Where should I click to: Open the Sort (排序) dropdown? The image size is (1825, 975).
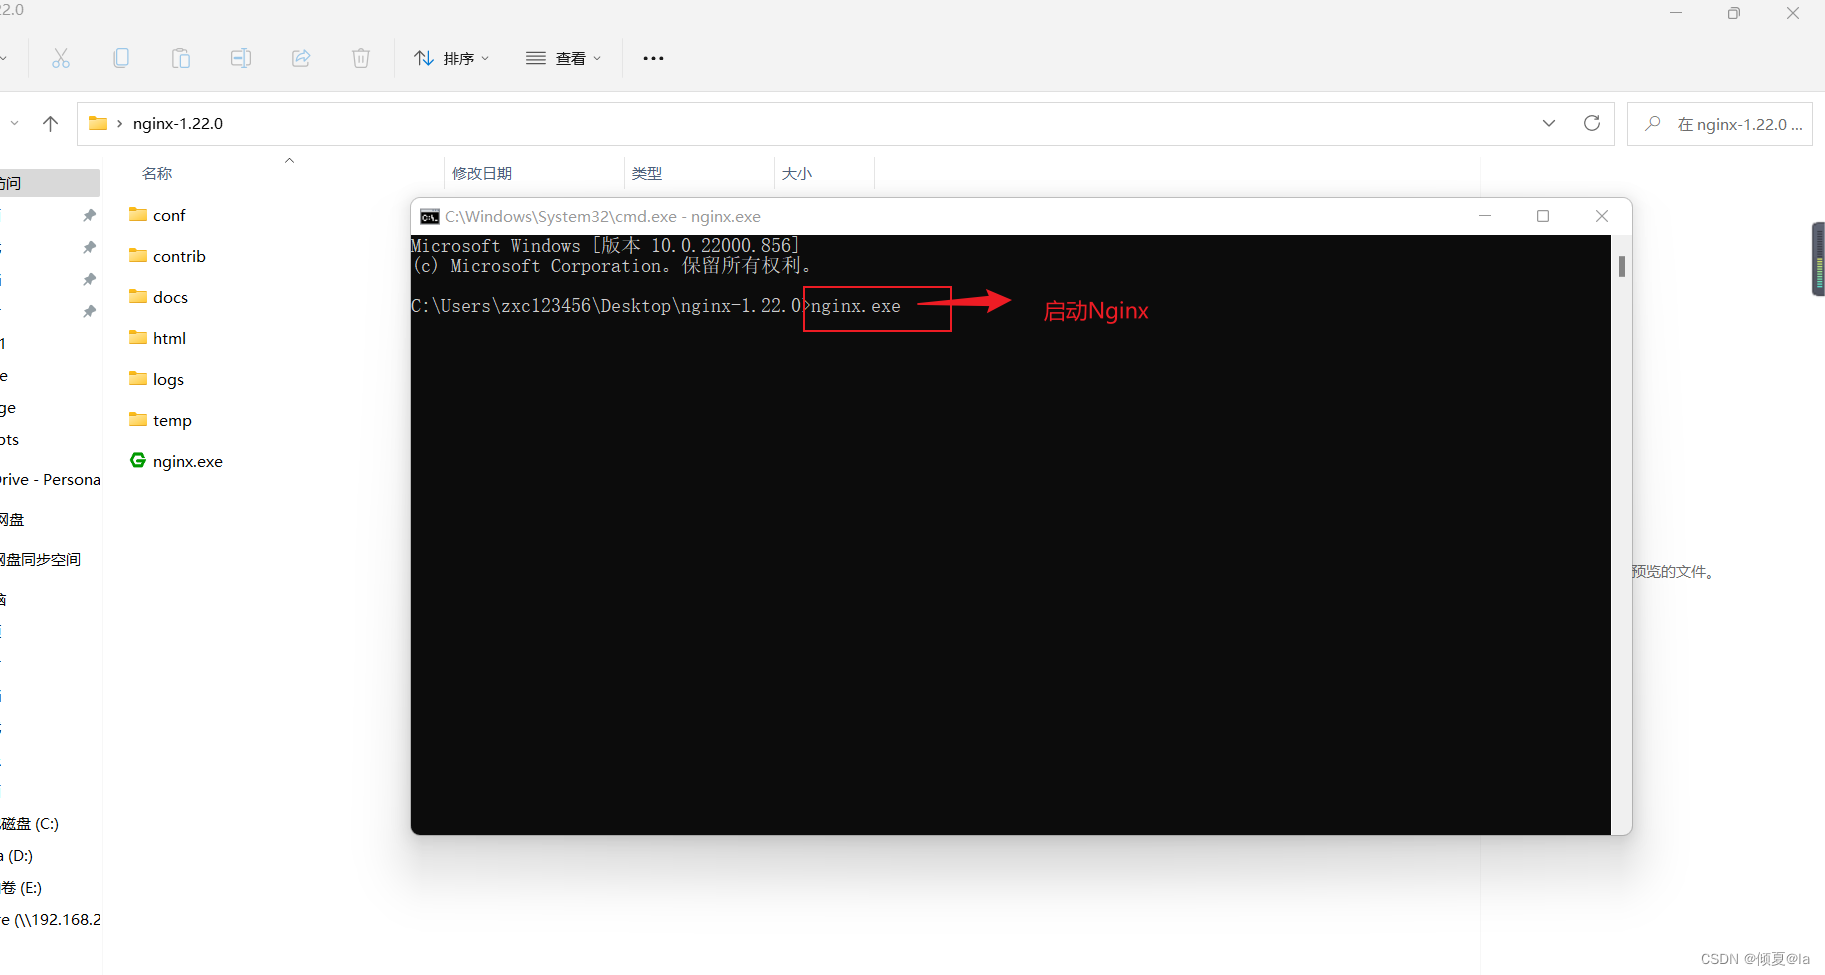pyautogui.click(x=452, y=58)
